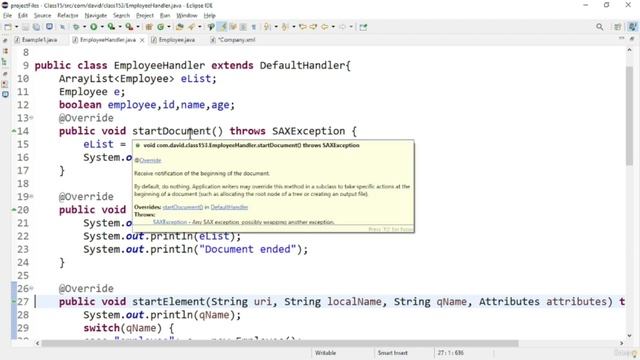Viewport: 640px width, 360px height.
Task: Launch Coverage with its toolbar icon
Action: pyautogui.click(x=111, y=27)
